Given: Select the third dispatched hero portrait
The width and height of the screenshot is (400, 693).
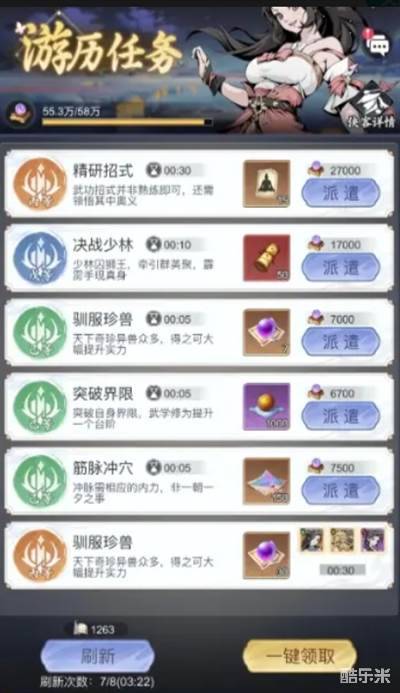Looking at the screenshot, I should 373,540.
